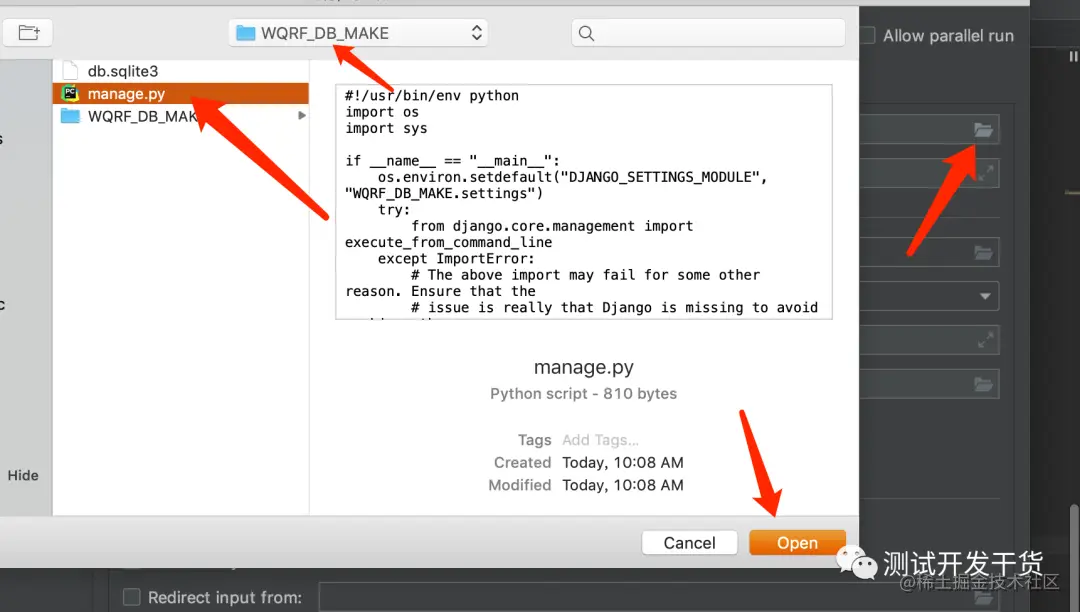Click the topmost browse folder icon in run configuration
This screenshot has width=1080, height=612.
[x=983, y=130]
